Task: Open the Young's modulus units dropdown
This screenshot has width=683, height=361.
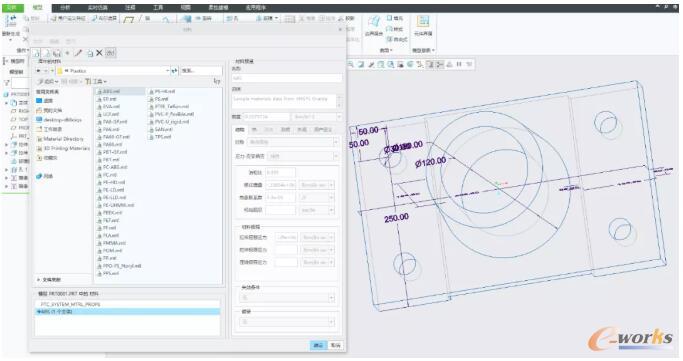Action: [x=331, y=185]
